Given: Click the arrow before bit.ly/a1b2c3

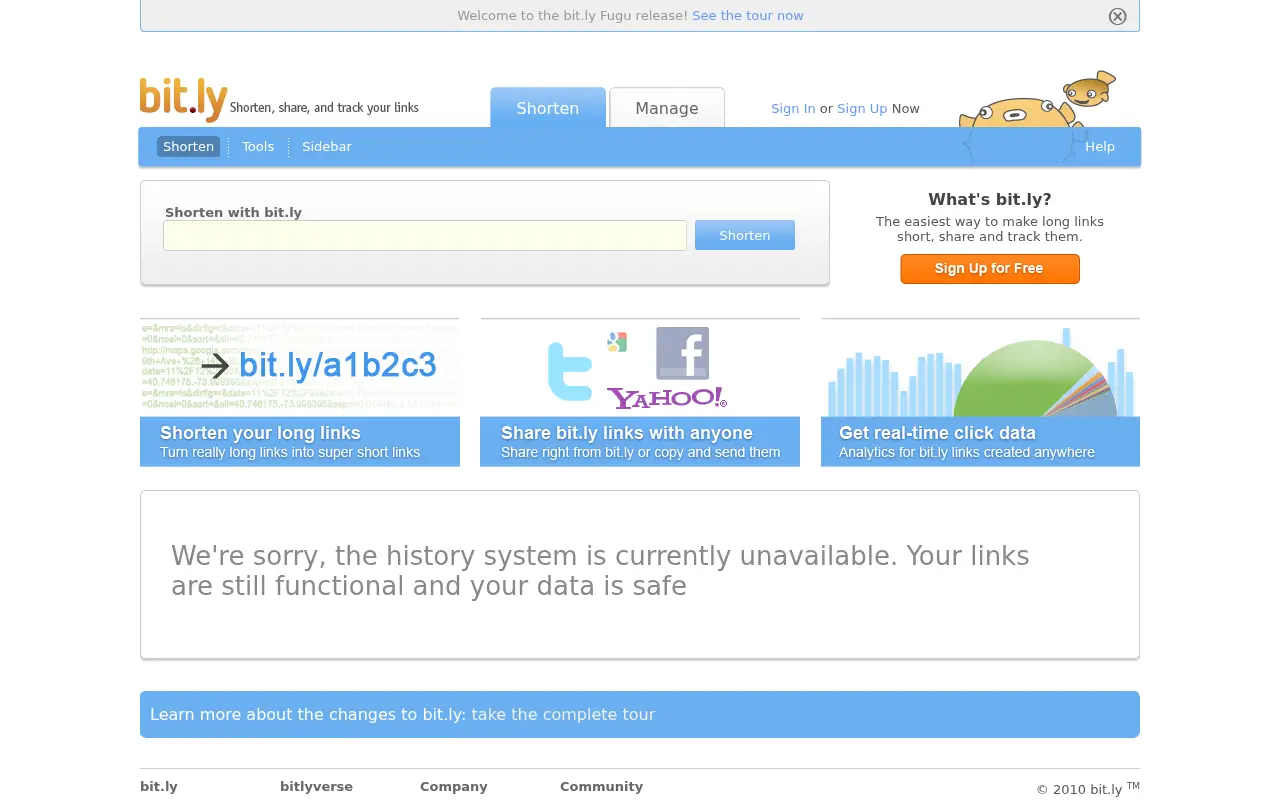Looking at the screenshot, I should click(215, 366).
